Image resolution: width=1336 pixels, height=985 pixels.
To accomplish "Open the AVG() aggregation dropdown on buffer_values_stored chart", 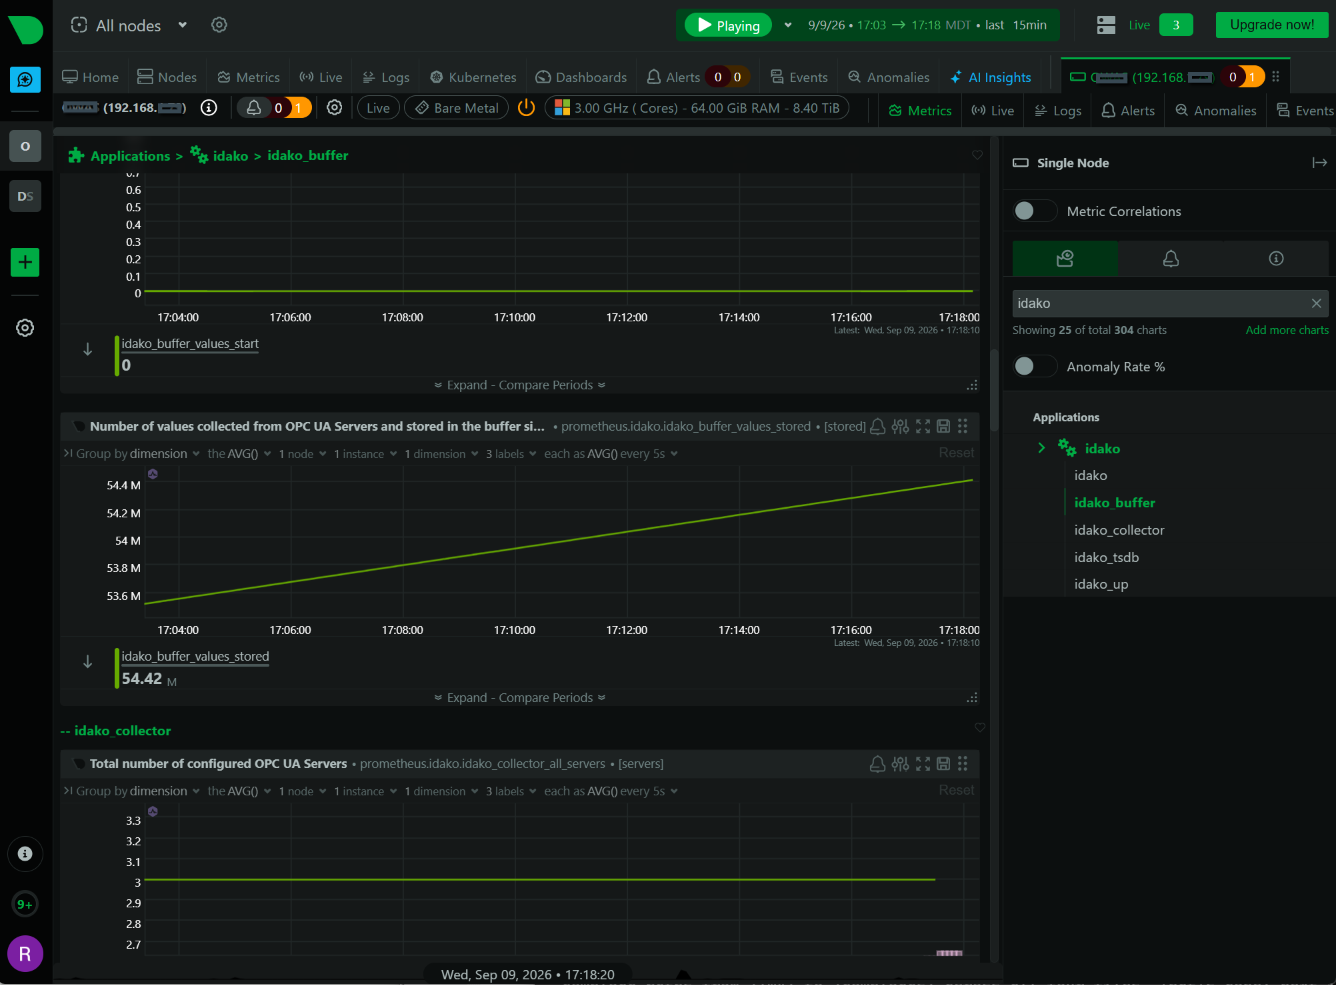I will coord(239,454).
